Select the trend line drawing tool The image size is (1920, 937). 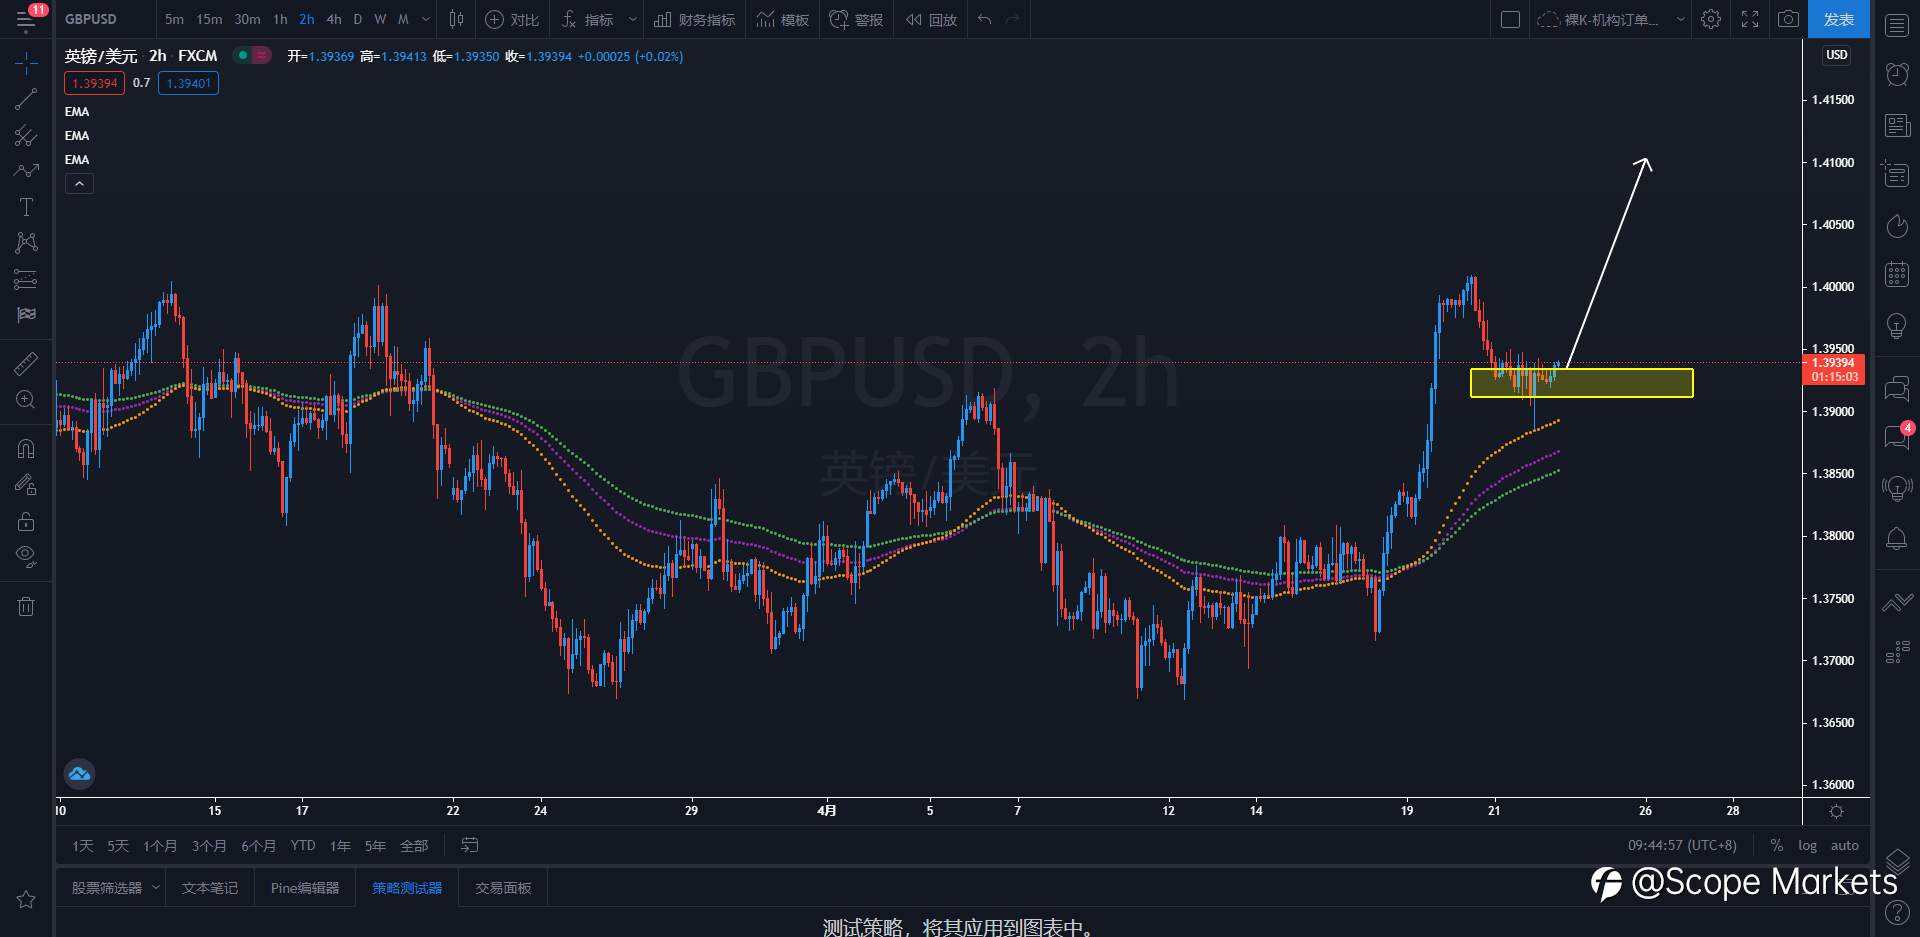(26, 99)
